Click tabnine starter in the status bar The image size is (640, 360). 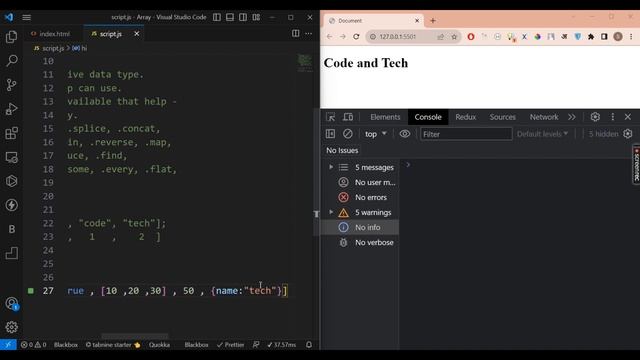coord(113,345)
